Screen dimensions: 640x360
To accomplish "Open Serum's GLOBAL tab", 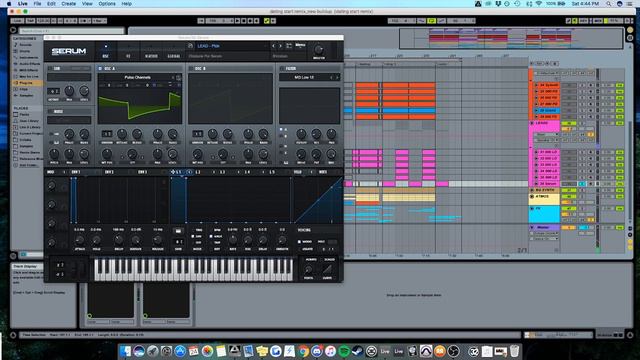I will tap(173, 56).
